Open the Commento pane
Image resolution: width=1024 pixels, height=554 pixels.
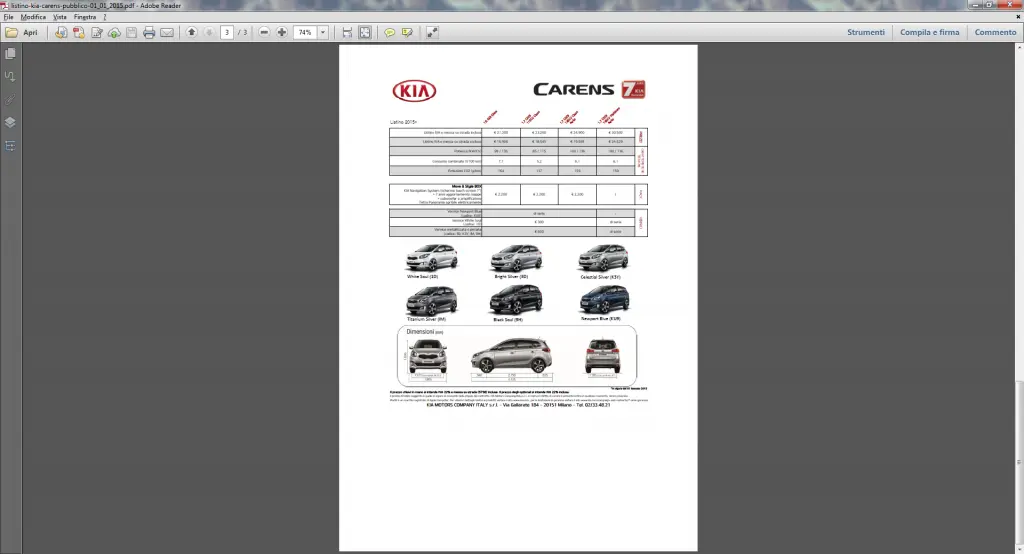click(x=995, y=32)
